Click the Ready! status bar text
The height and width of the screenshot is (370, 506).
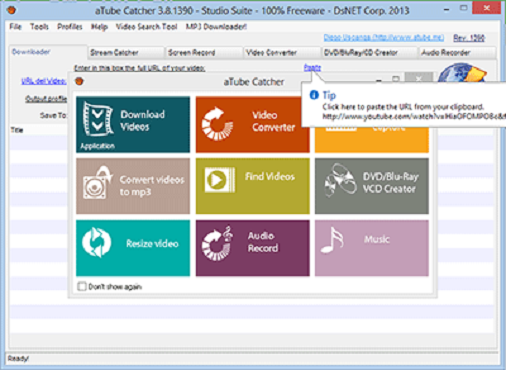coord(18,358)
